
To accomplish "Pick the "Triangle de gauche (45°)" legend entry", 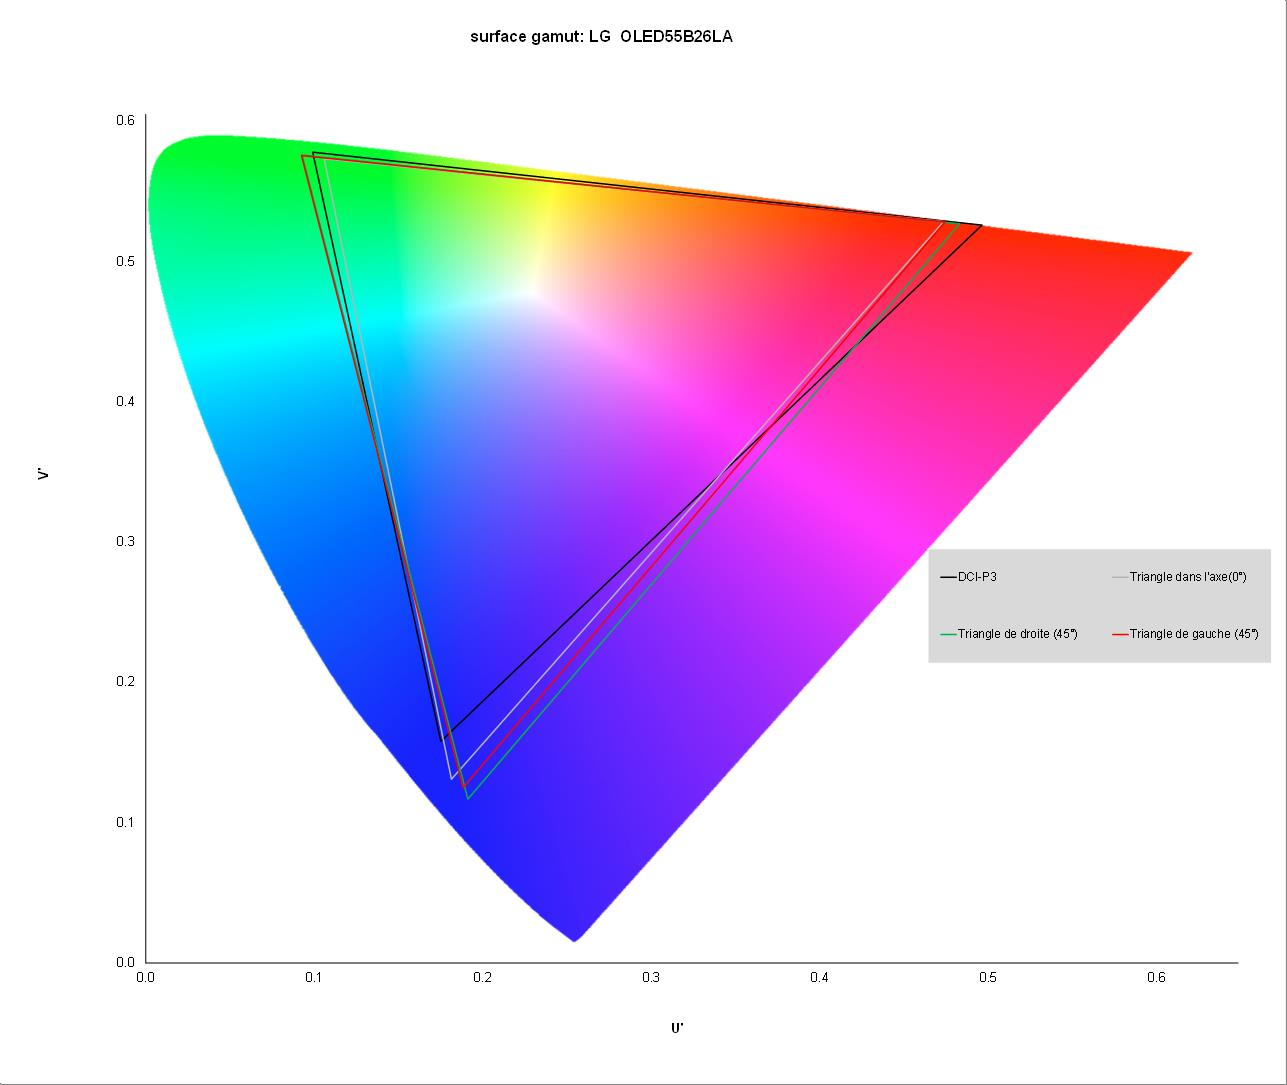I will pyautogui.click(x=1193, y=634).
